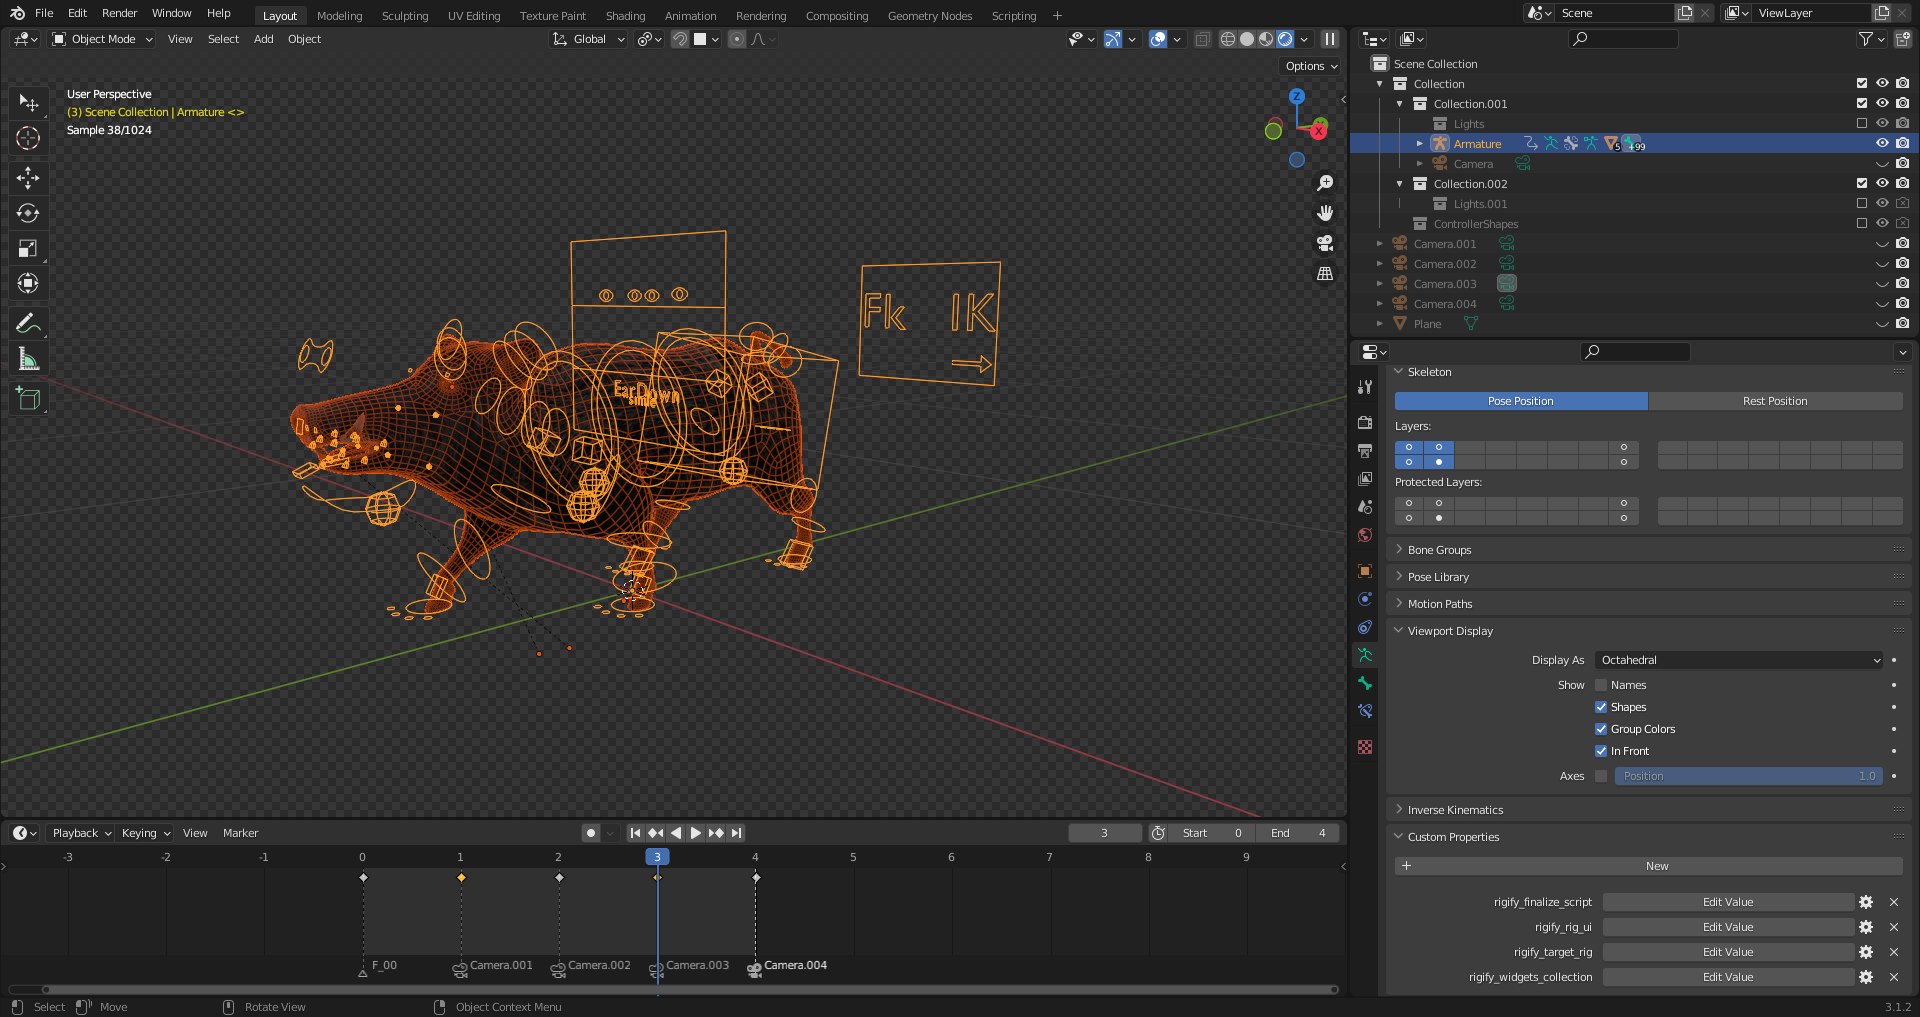Click the viewport zoom magnifier icon
1920x1017 pixels.
tap(1325, 183)
